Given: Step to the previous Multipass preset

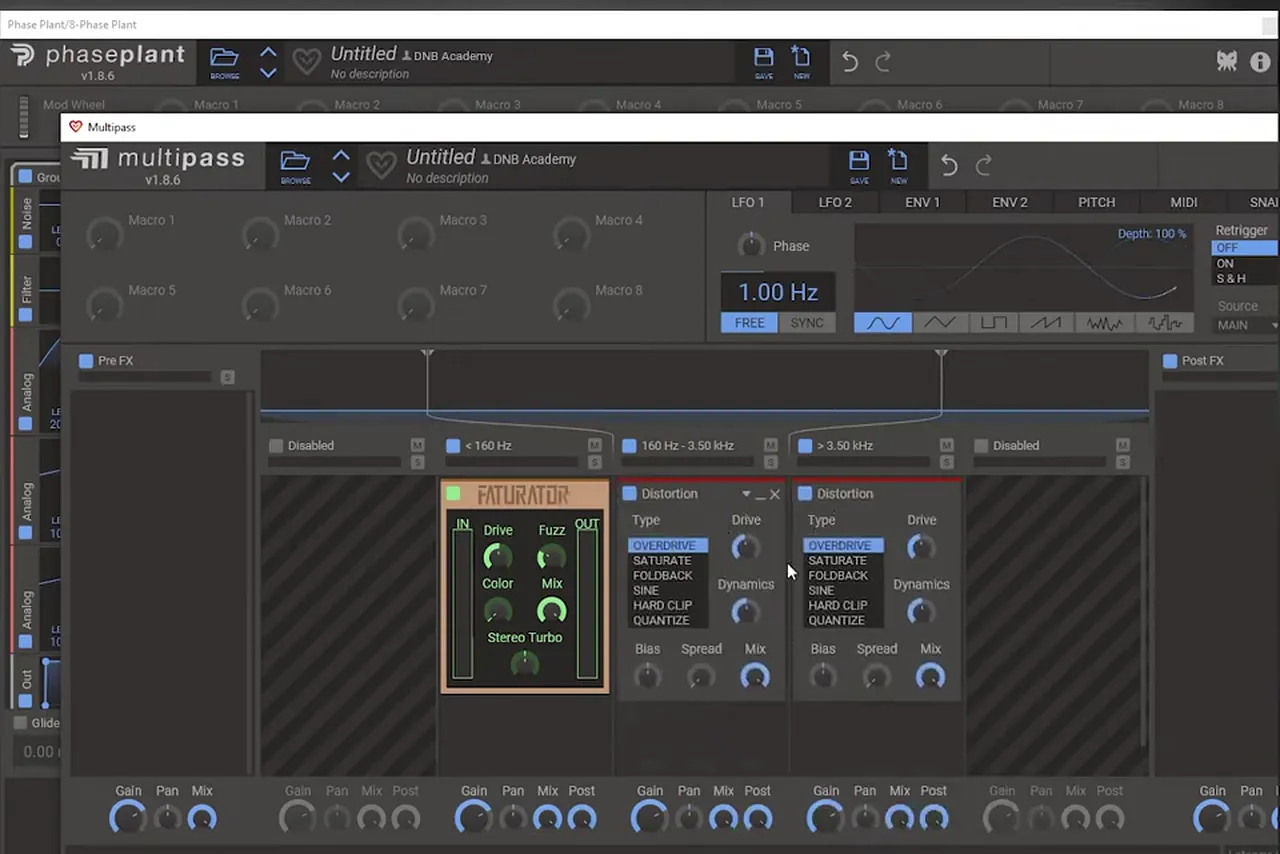Looking at the screenshot, I should (341, 156).
